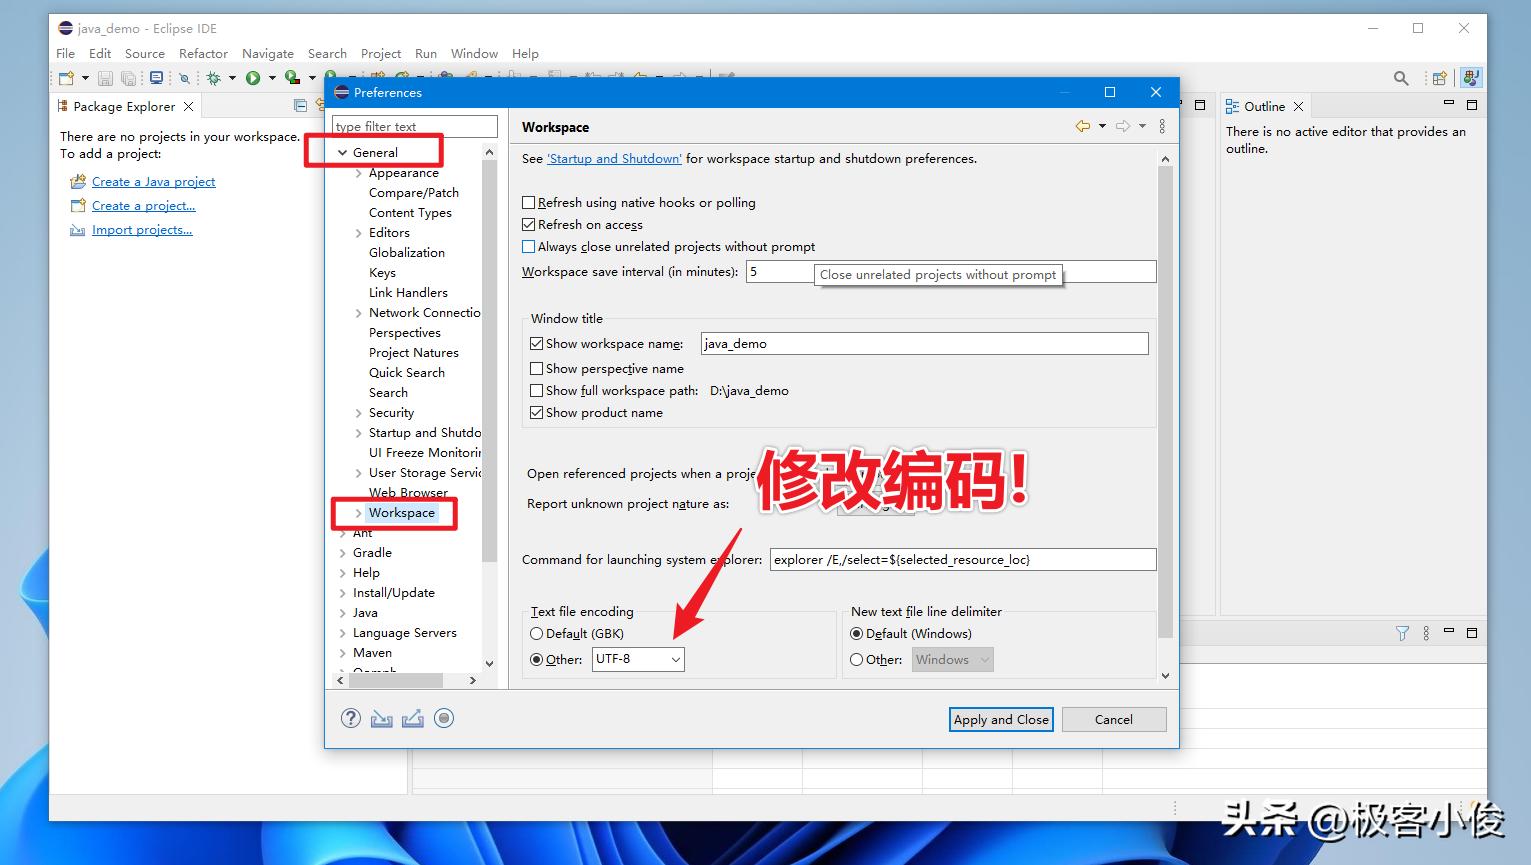Screen dimensions: 1531x865
Task: Click the Apply and Close button
Action: pyautogui.click(x=1000, y=719)
